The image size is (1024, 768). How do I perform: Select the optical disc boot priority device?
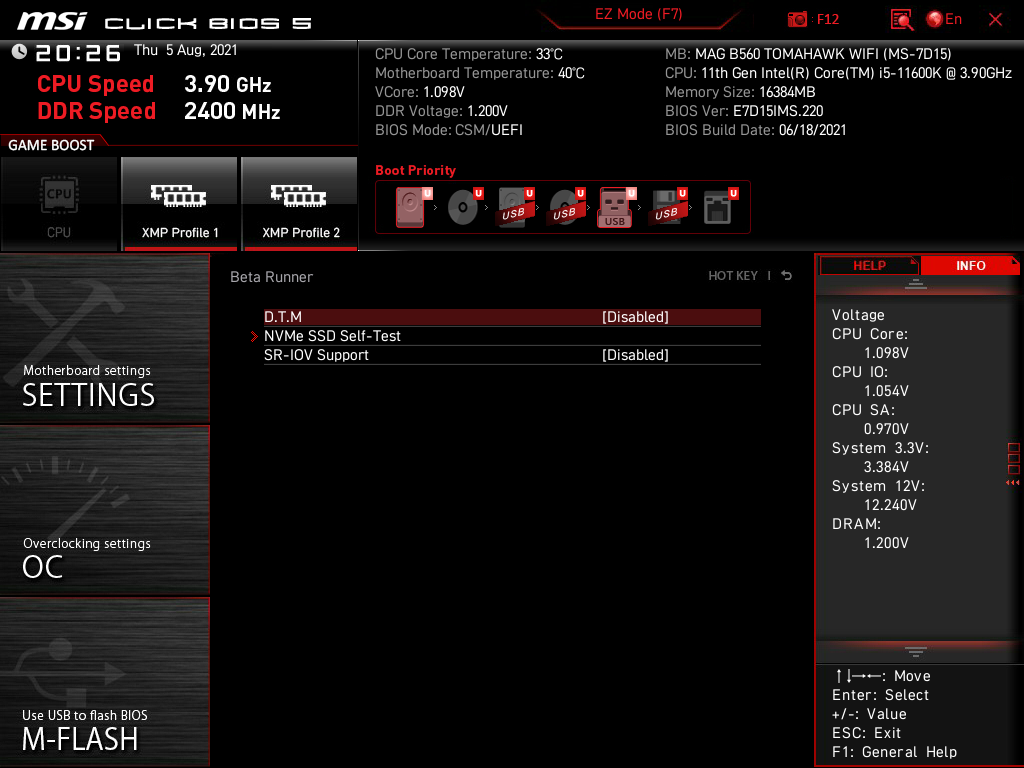coord(464,207)
